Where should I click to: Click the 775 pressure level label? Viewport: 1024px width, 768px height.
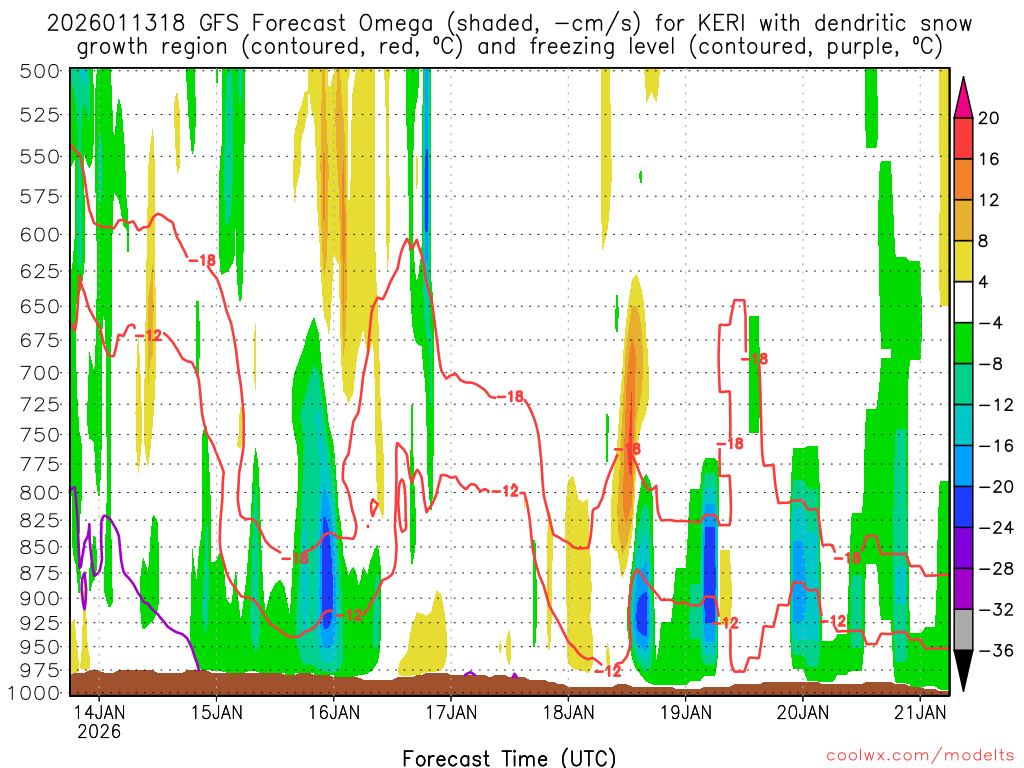(x=40, y=464)
